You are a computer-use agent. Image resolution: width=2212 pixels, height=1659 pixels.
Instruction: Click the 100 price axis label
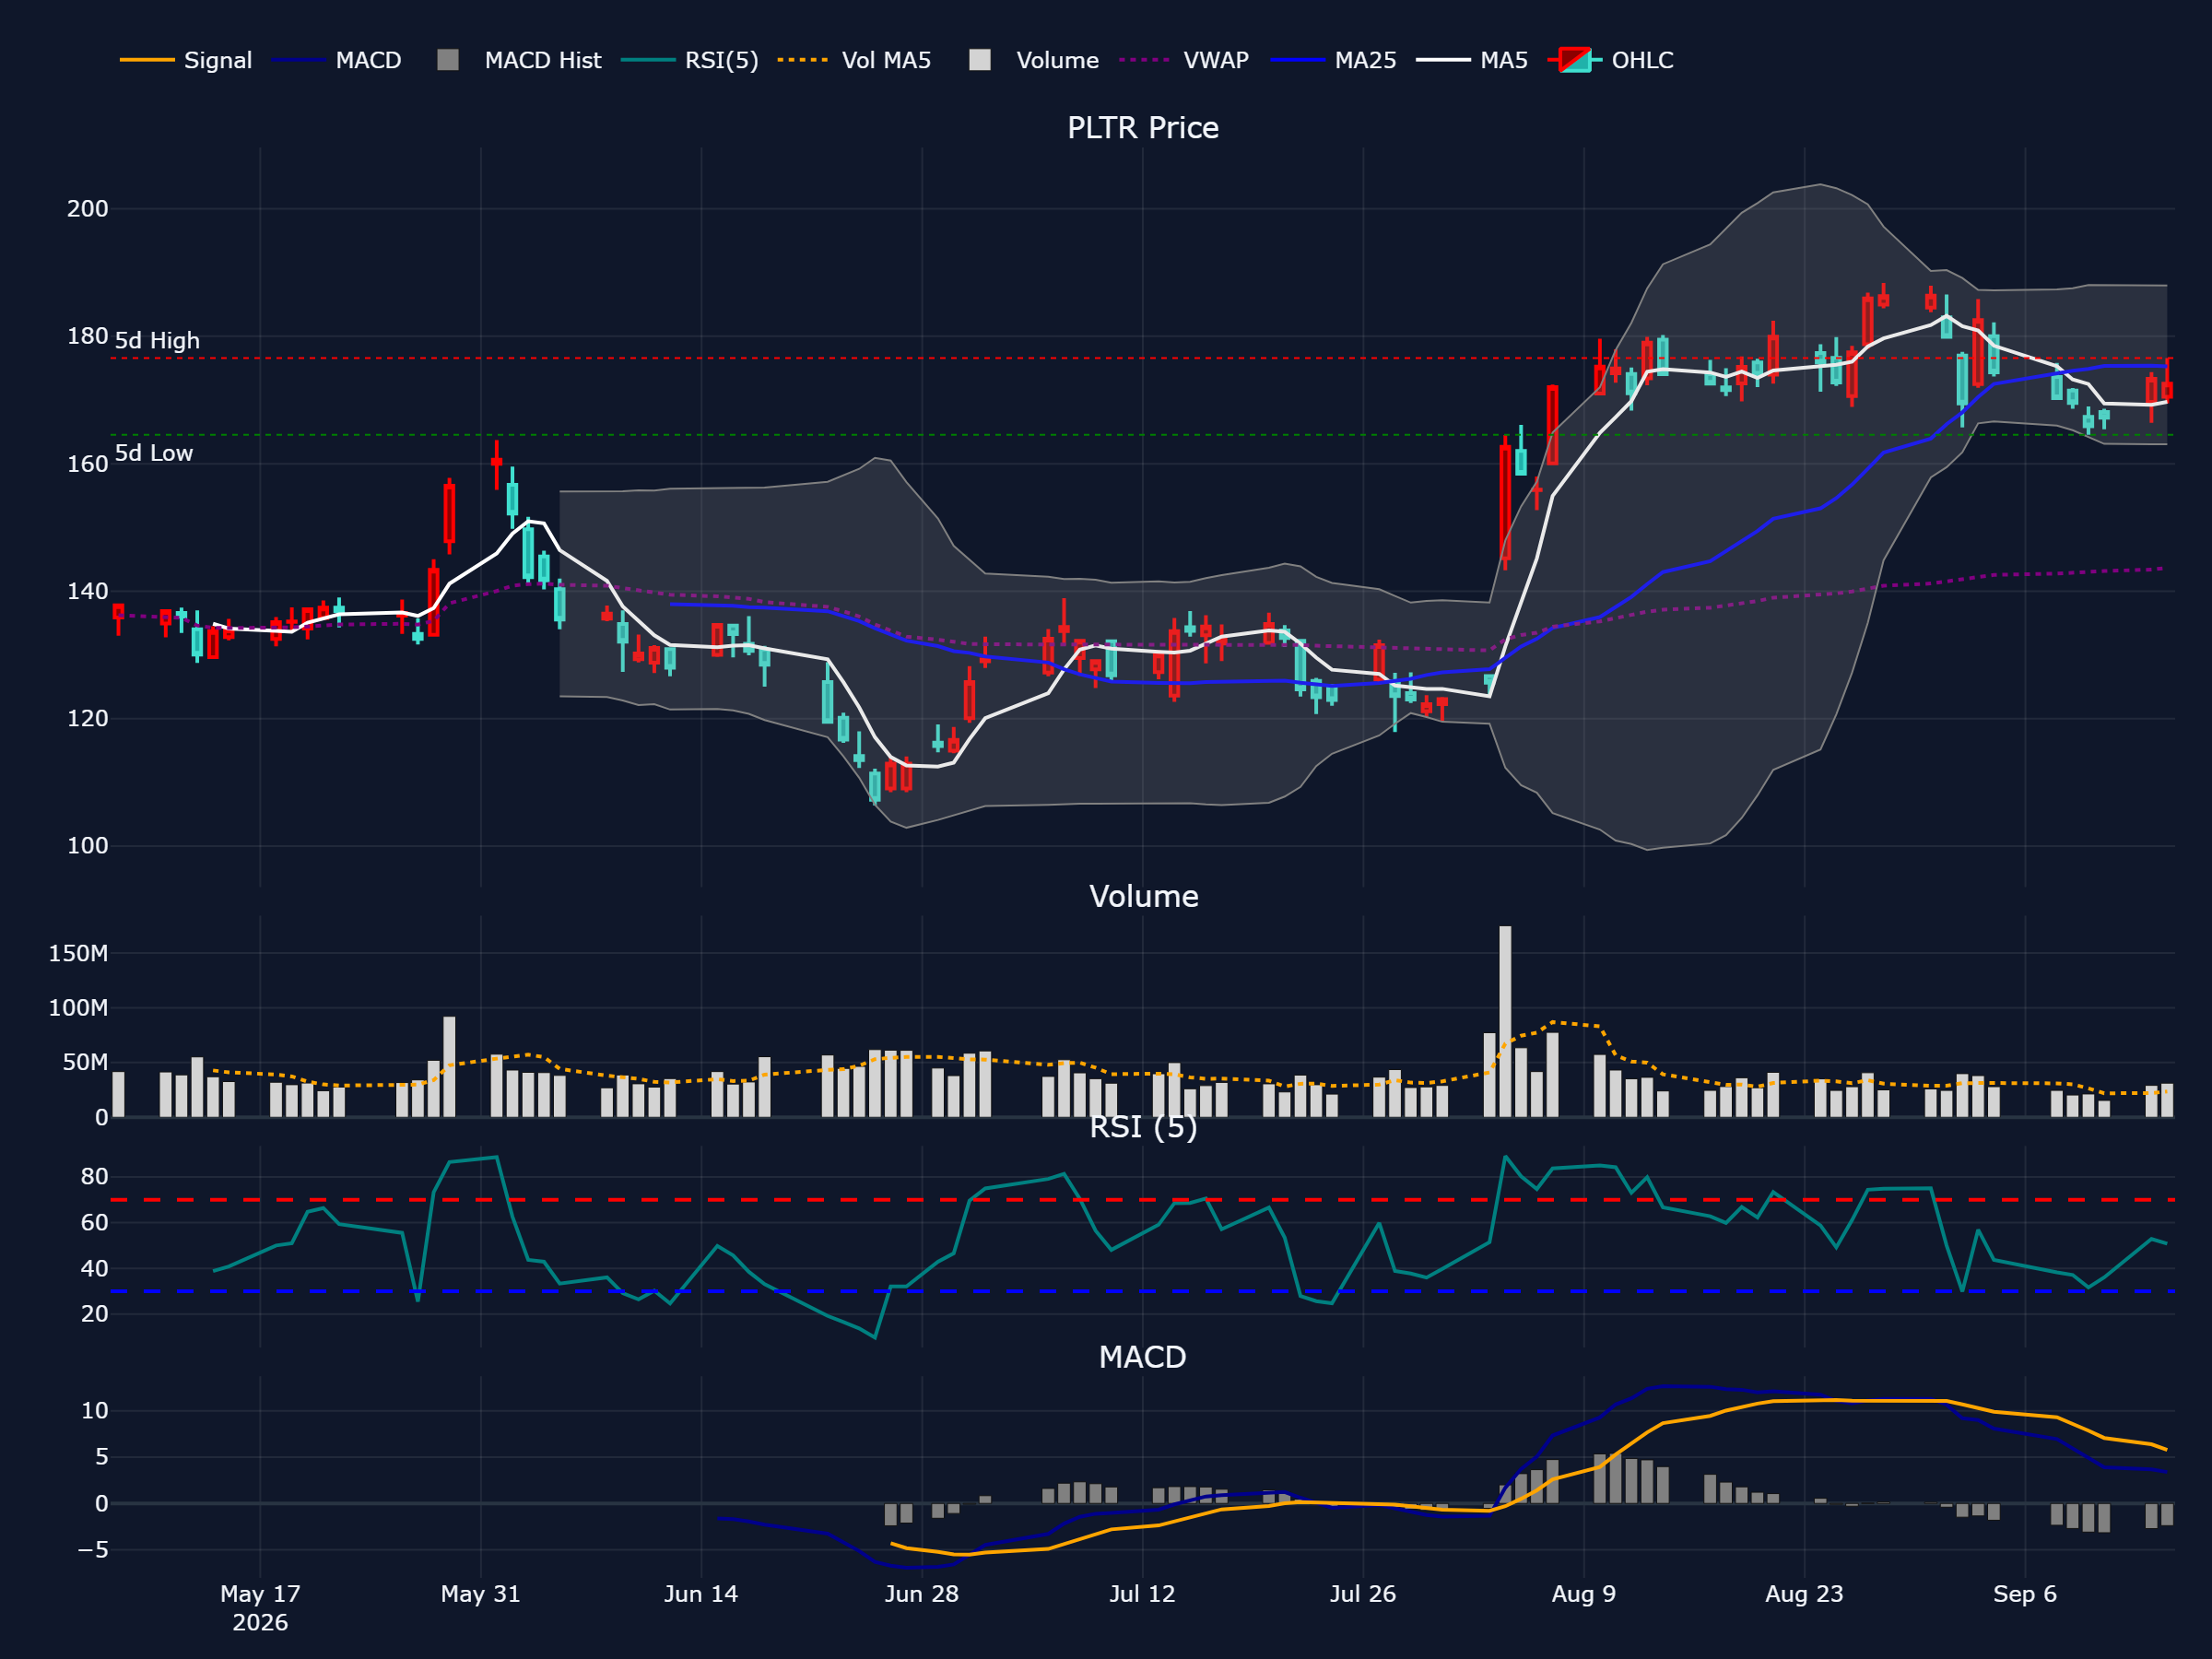pos(88,846)
